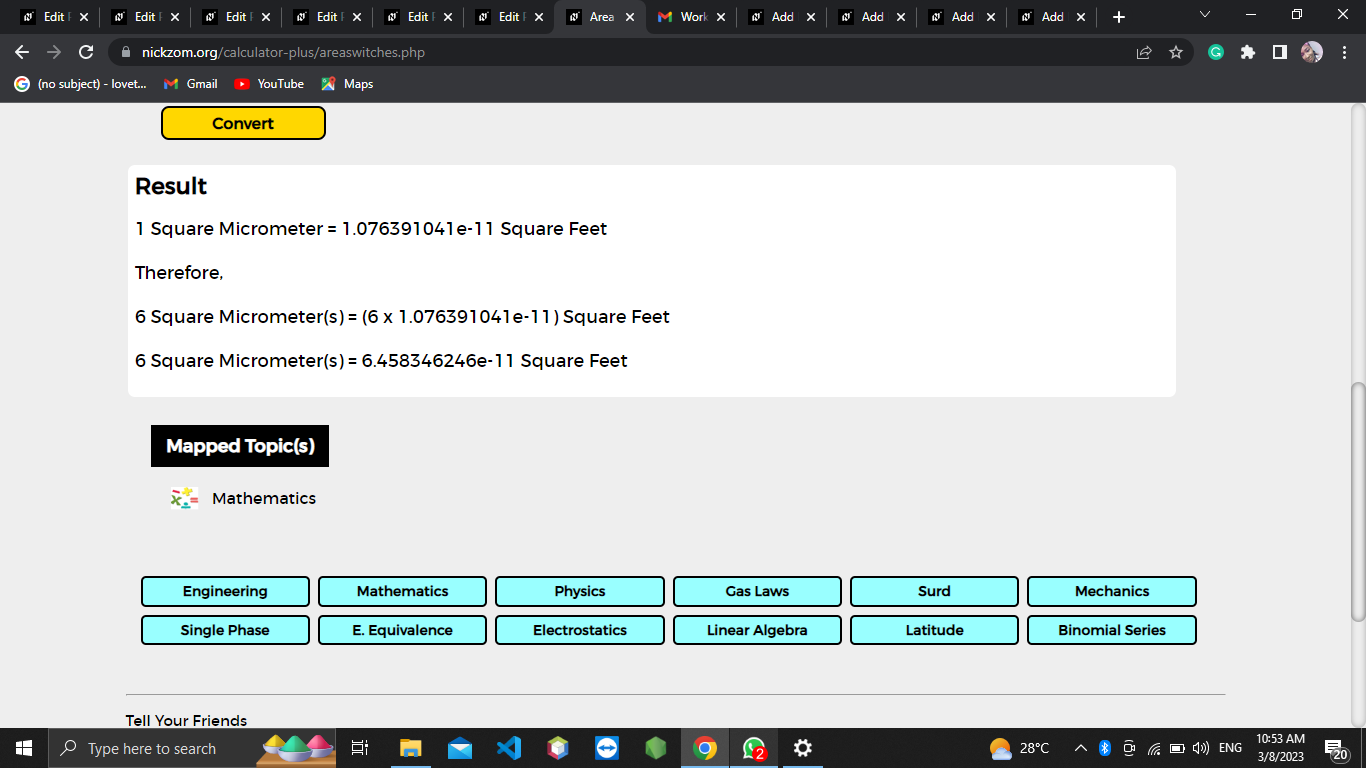The height and width of the screenshot is (768, 1366).
Task: Share this page using the share icon
Action: pos(1144,52)
